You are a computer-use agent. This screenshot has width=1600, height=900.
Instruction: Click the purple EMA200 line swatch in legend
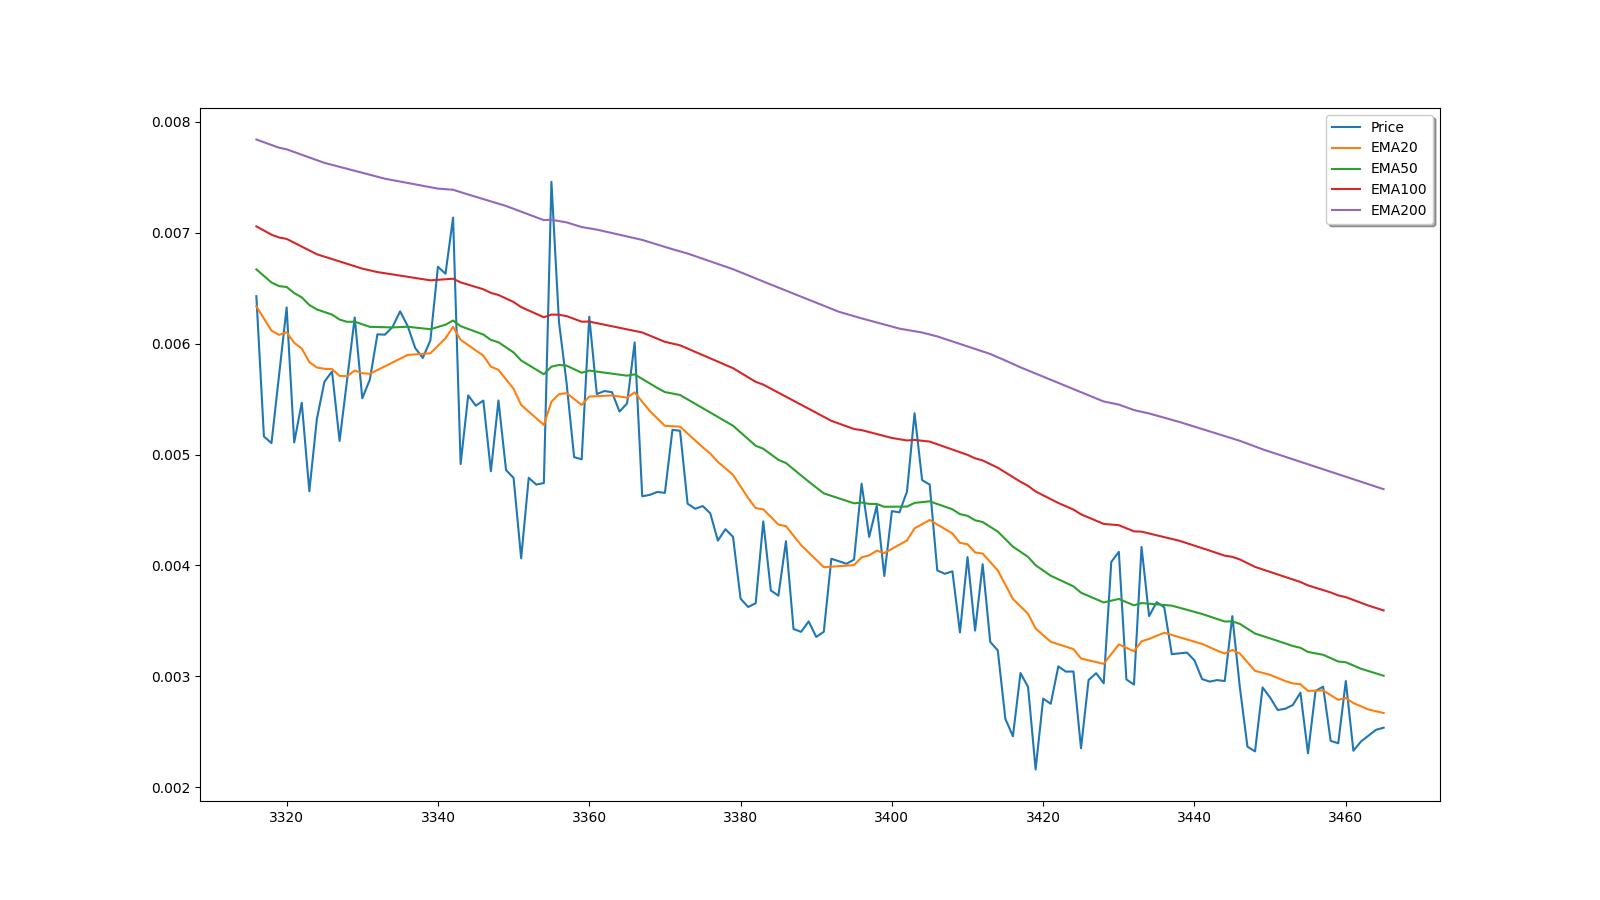pyautogui.click(x=1346, y=210)
